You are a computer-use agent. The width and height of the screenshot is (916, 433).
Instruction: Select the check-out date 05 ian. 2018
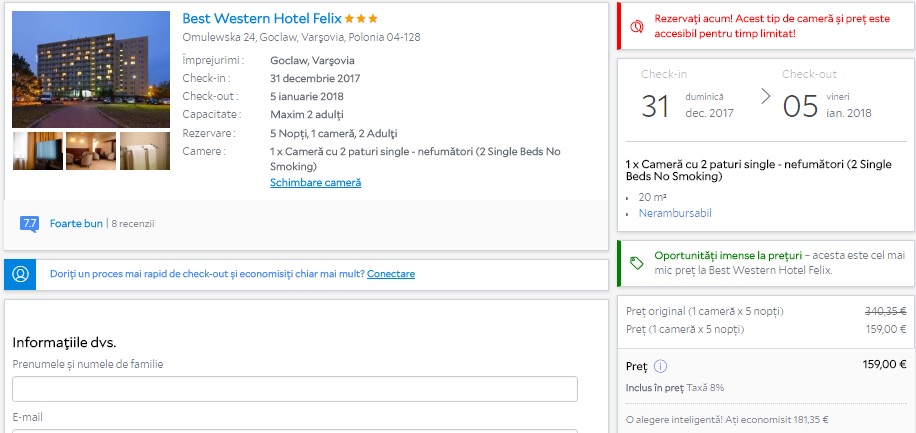[828, 105]
